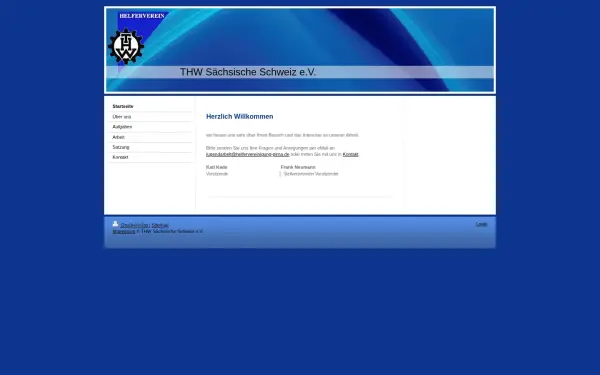Click the HELFERVEREIN banner text
The image size is (600, 375).
point(142,16)
